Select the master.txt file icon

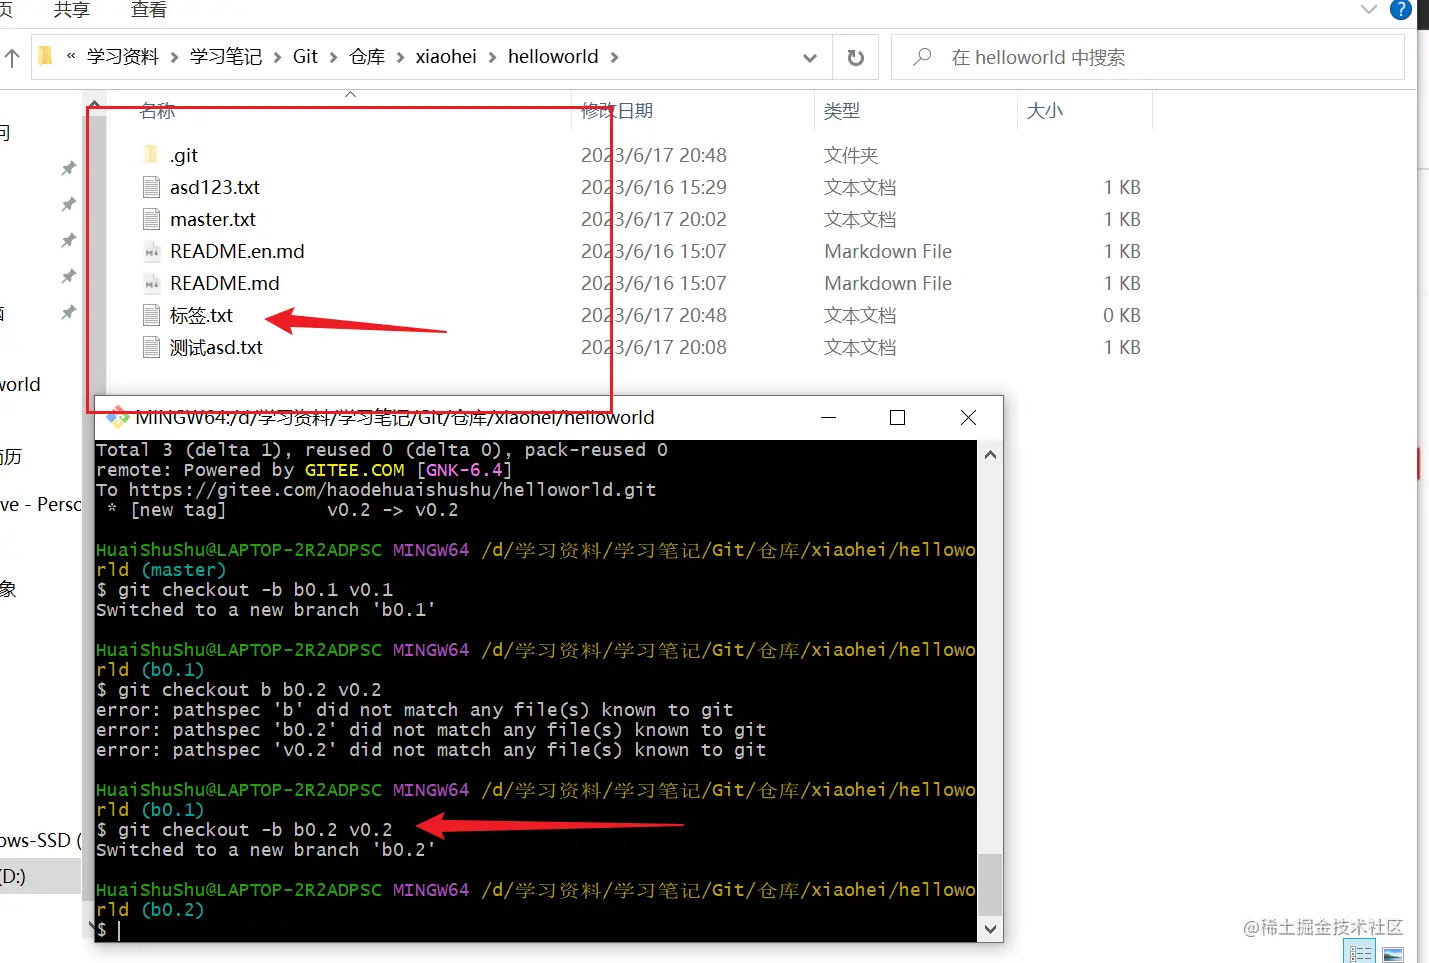point(151,219)
